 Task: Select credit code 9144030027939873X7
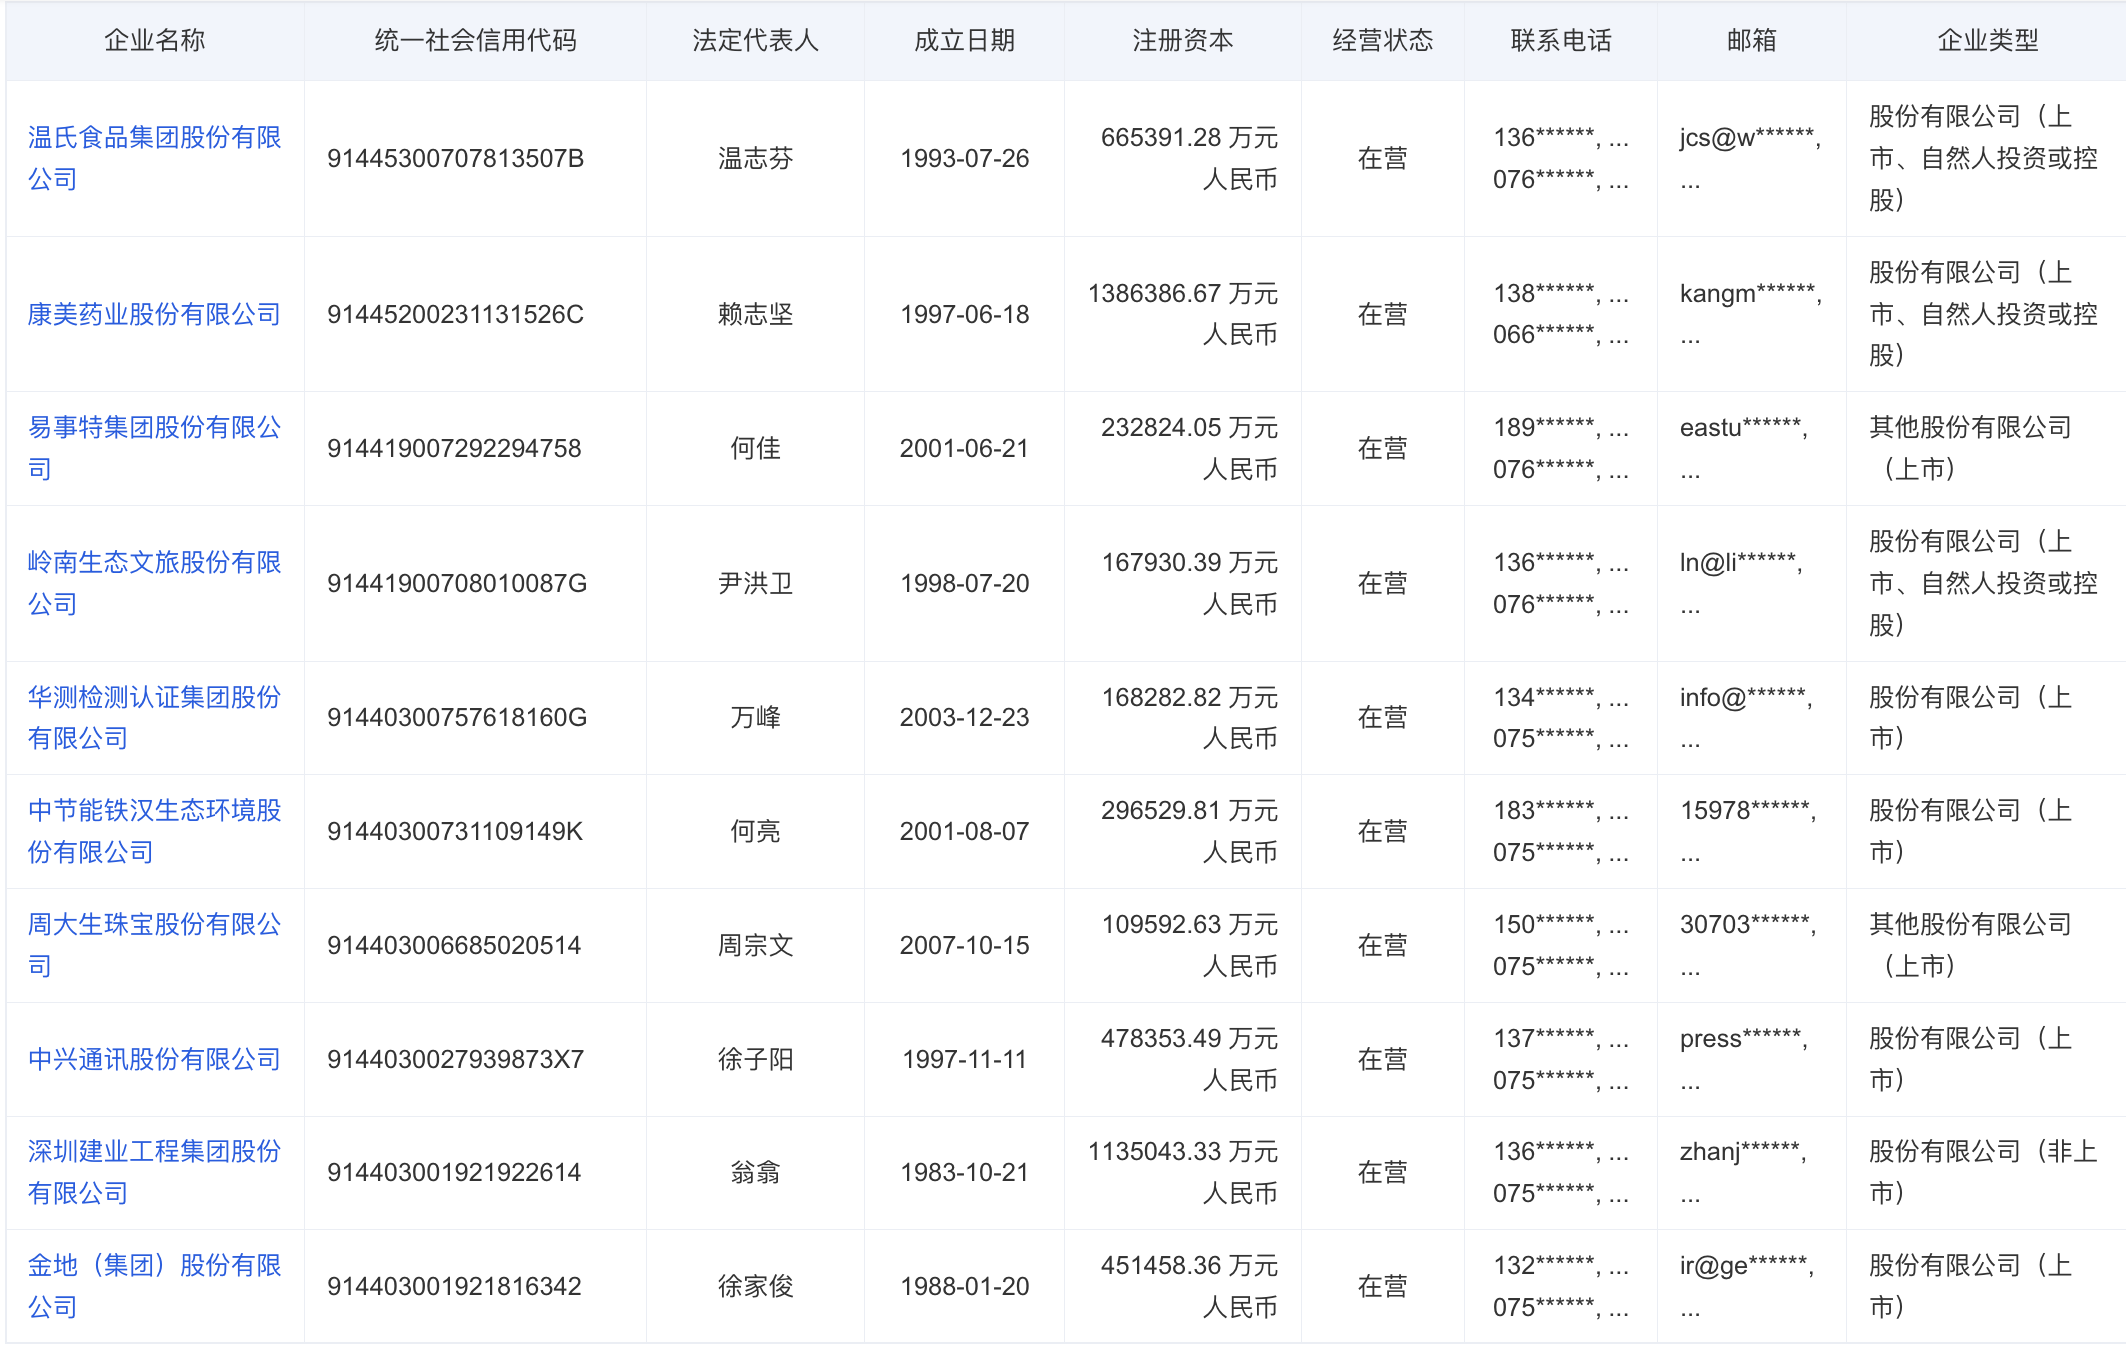coord(455,1059)
